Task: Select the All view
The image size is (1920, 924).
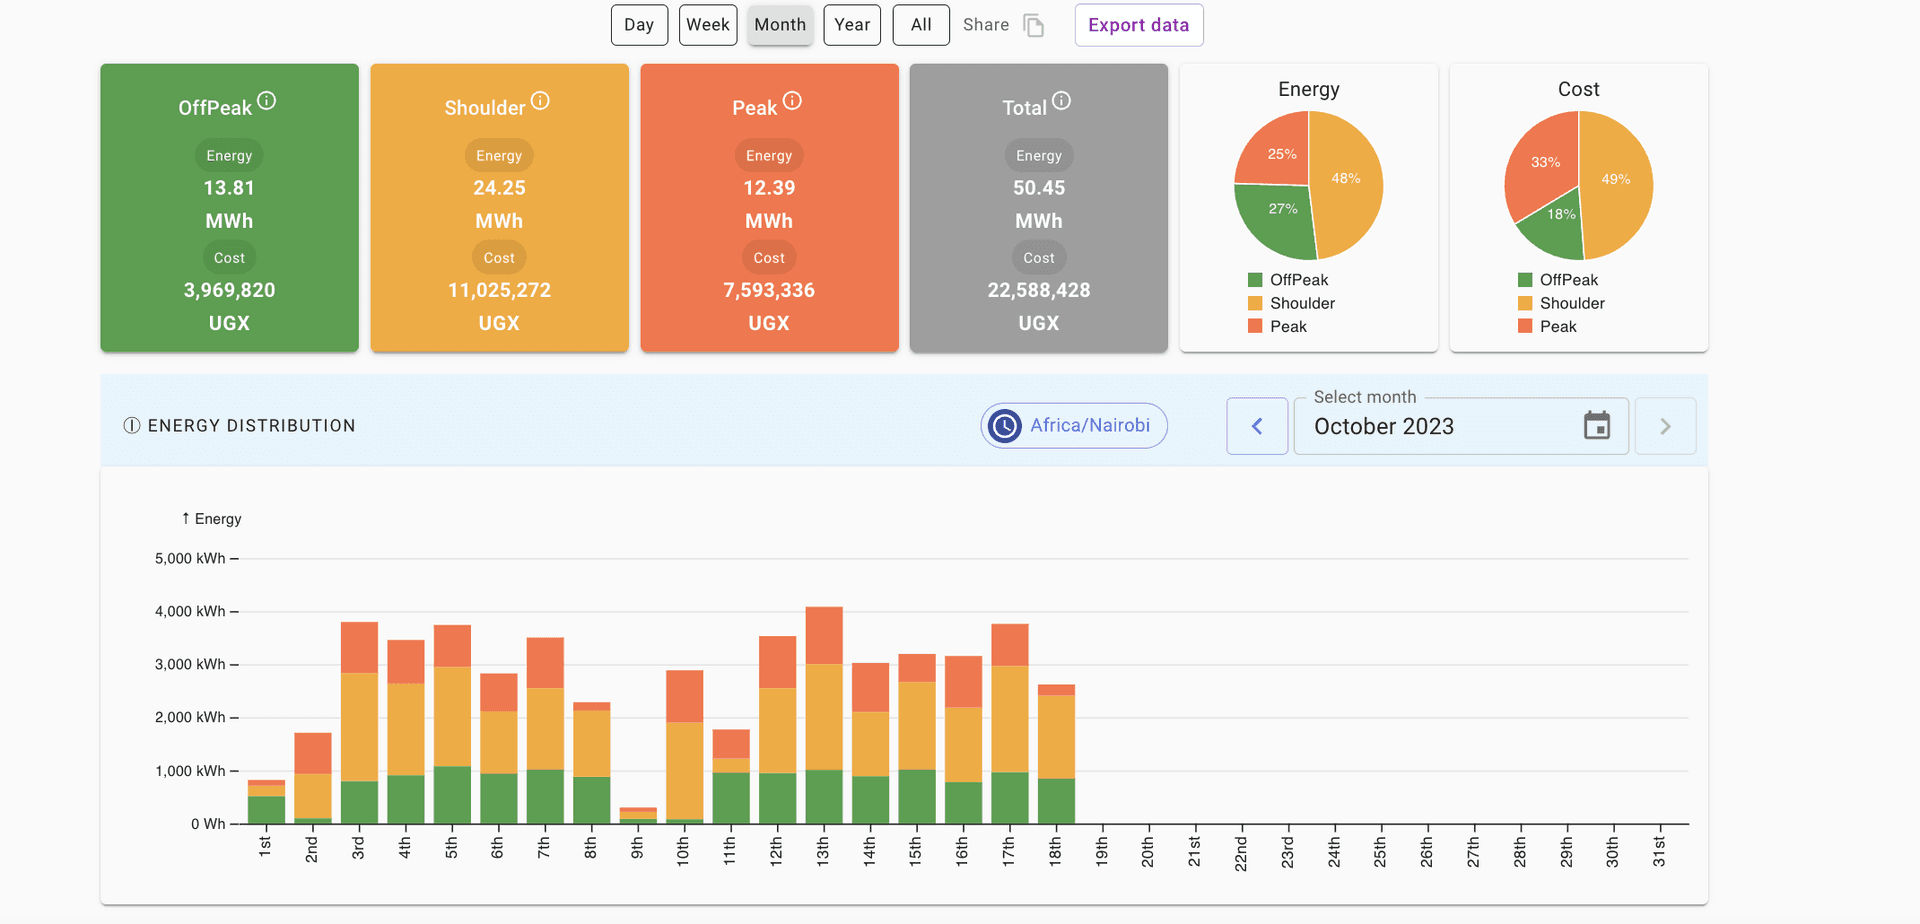Action: coord(921,25)
